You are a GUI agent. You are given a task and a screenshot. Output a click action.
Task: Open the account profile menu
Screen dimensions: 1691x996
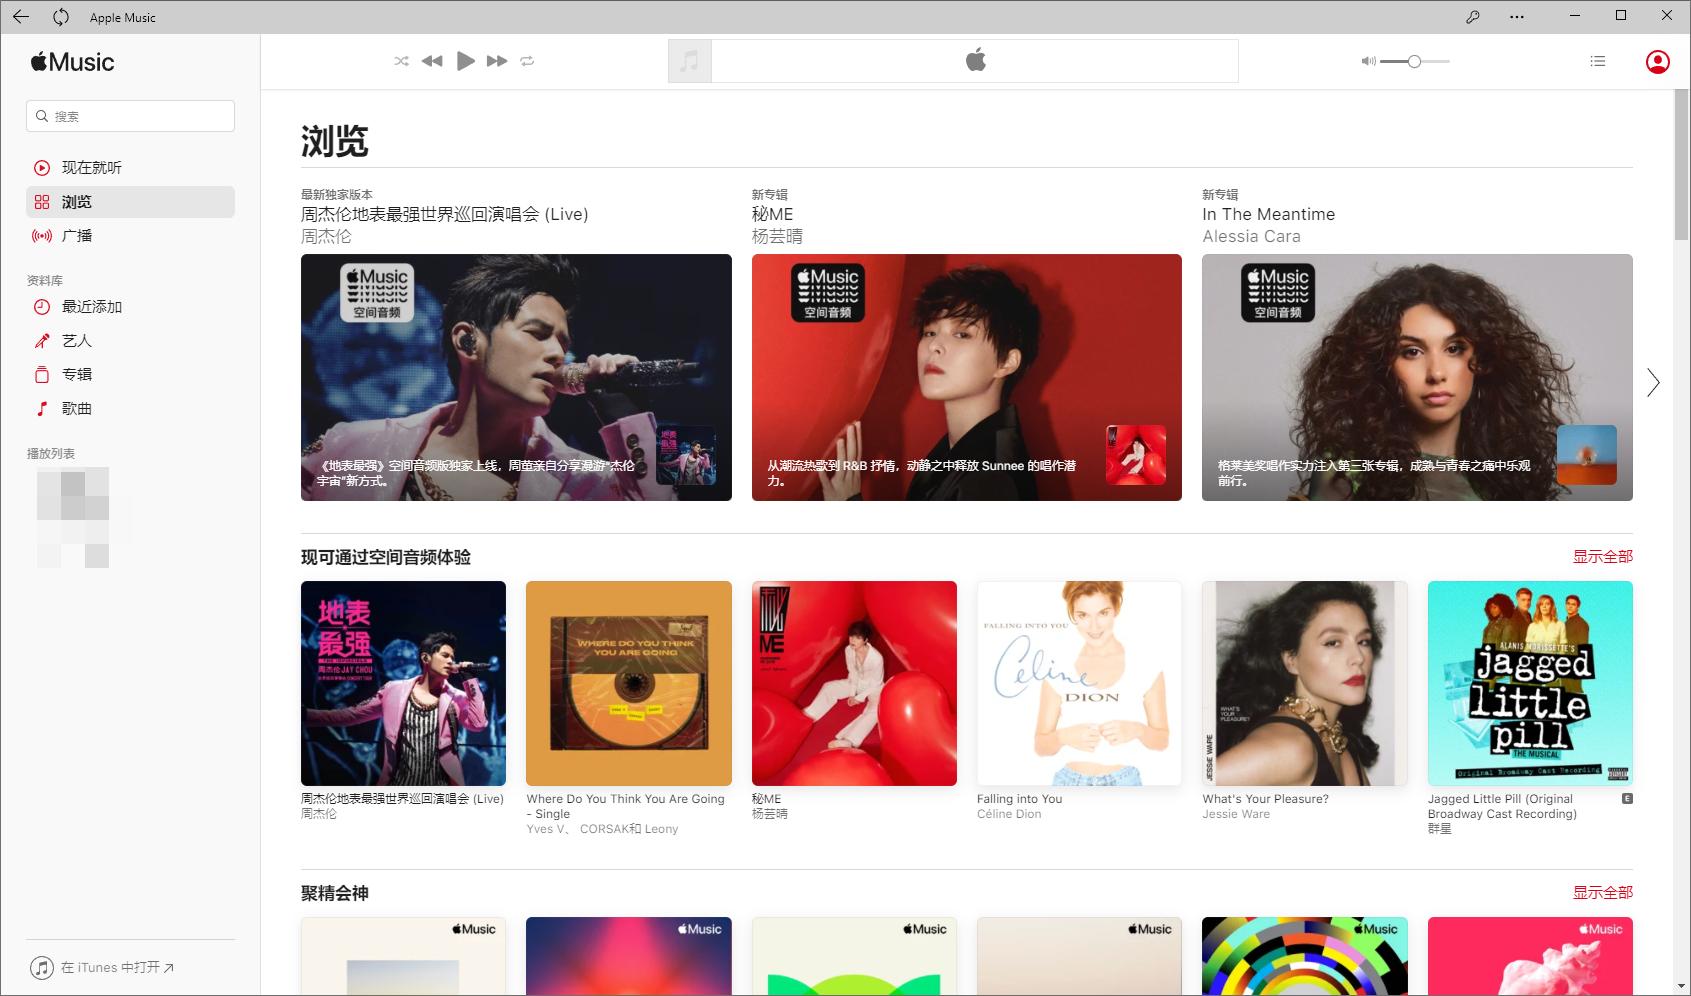(1657, 62)
